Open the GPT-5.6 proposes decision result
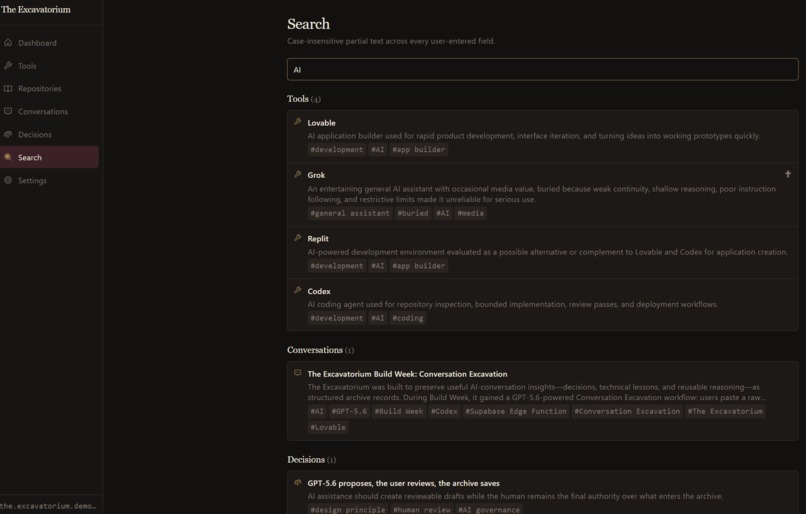 coord(542,492)
